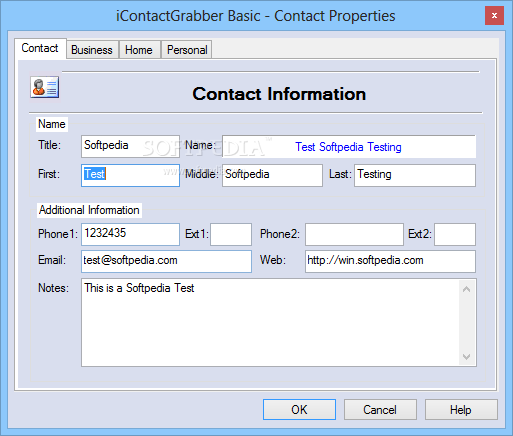Image resolution: width=513 pixels, height=436 pixels.
Task: Click the contact card icon
Action: [45, 87]
